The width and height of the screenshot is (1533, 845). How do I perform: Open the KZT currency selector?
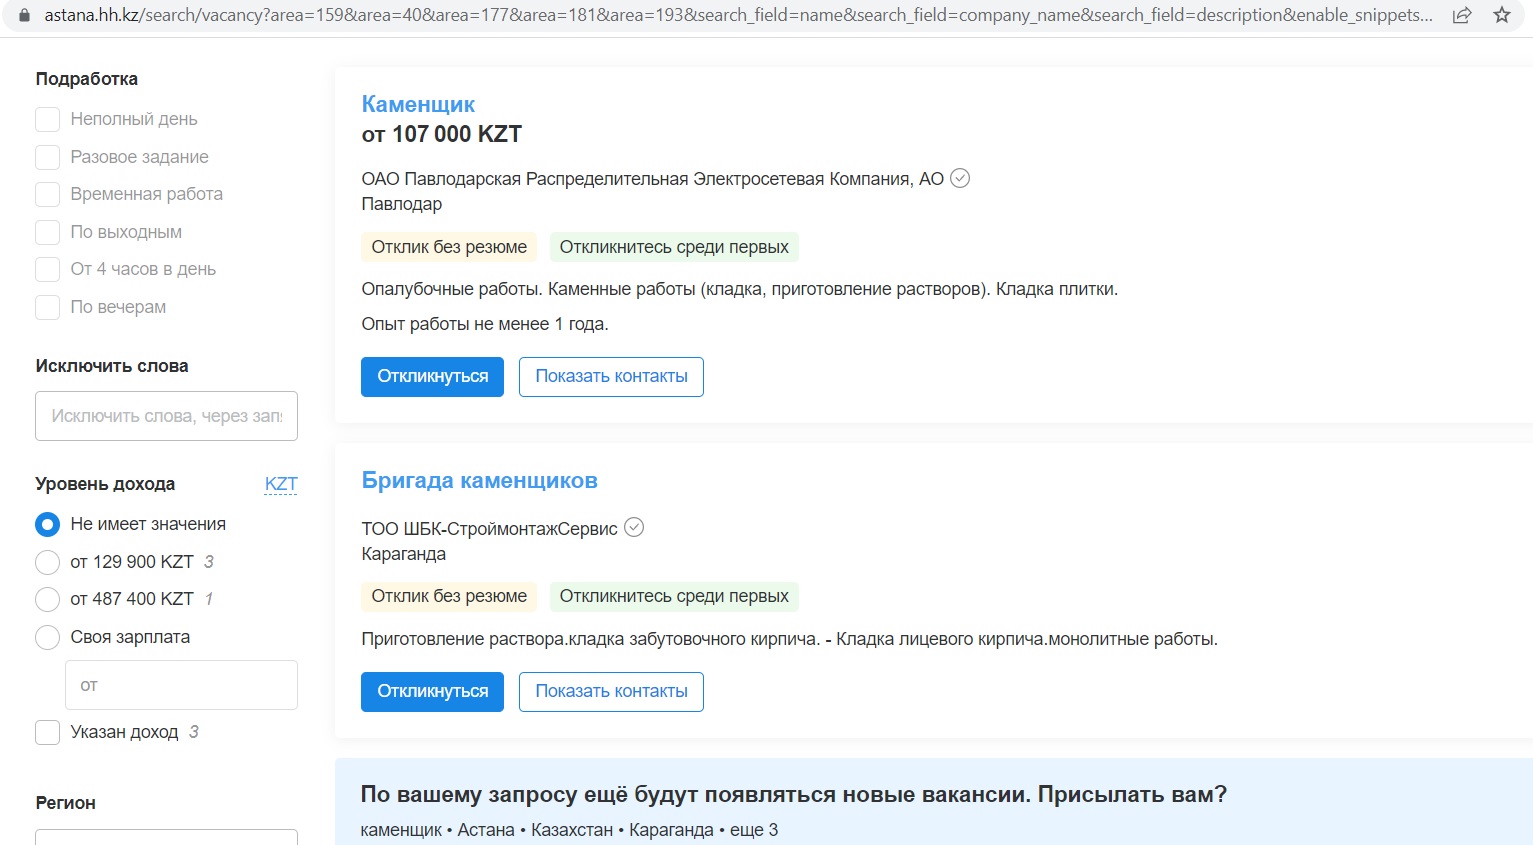(x=281, y=484)
